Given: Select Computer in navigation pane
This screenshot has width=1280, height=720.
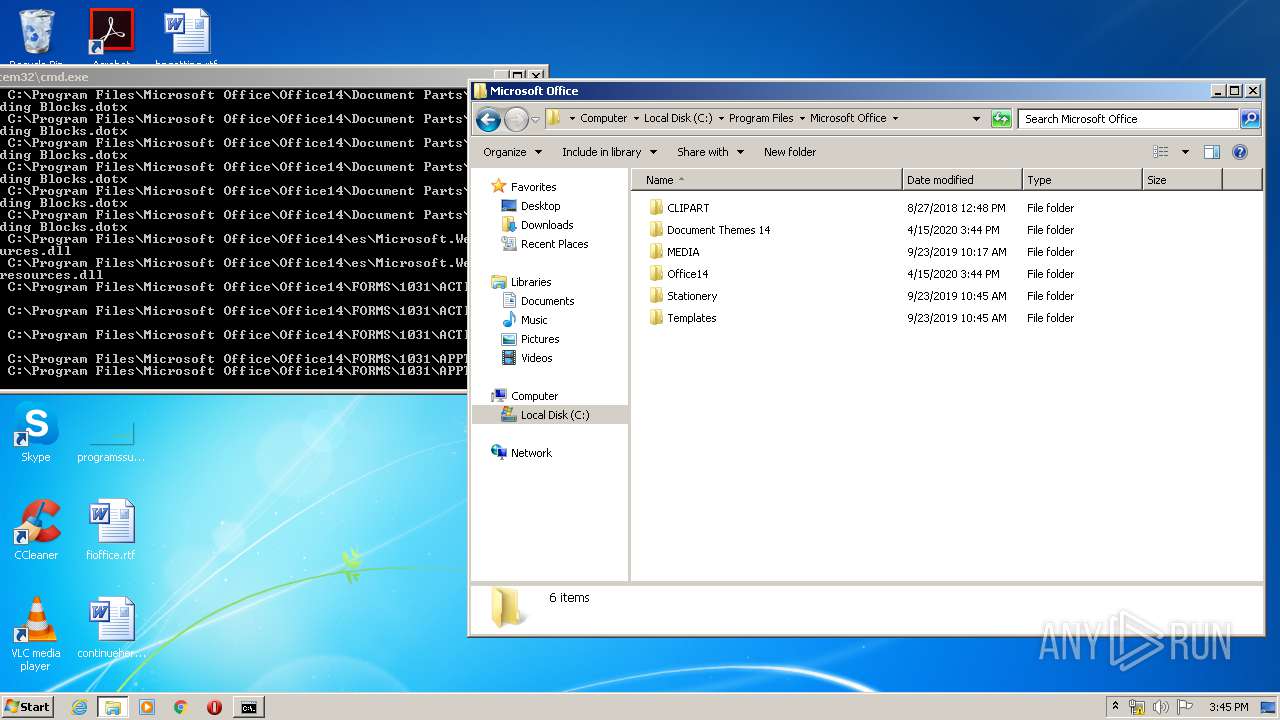Looking at the screenshot, I should tap(534, 396).
